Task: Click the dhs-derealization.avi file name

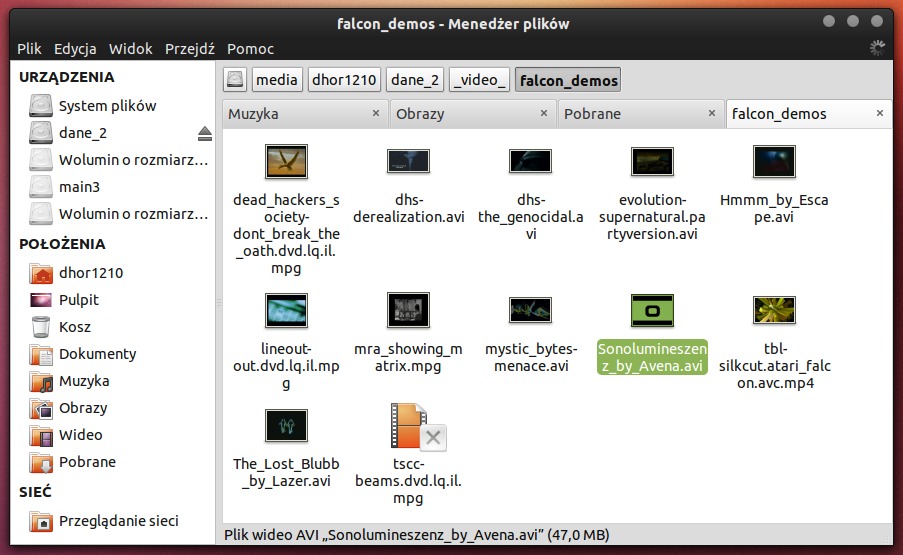Action: click(409, 208)
